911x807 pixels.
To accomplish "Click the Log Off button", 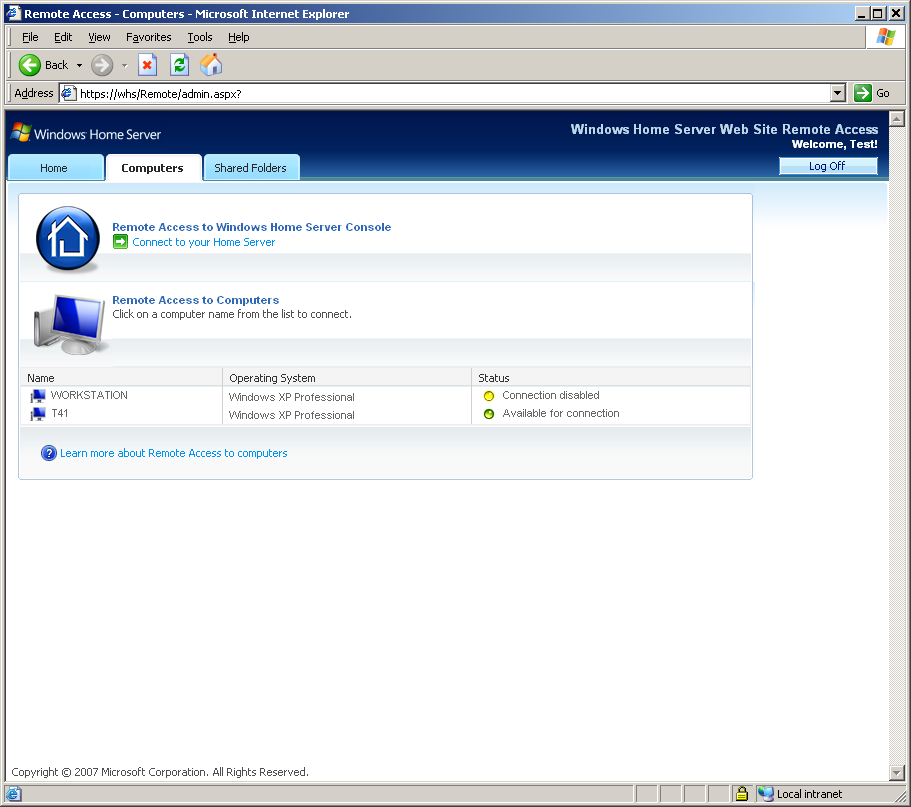I will pos(828,166).
